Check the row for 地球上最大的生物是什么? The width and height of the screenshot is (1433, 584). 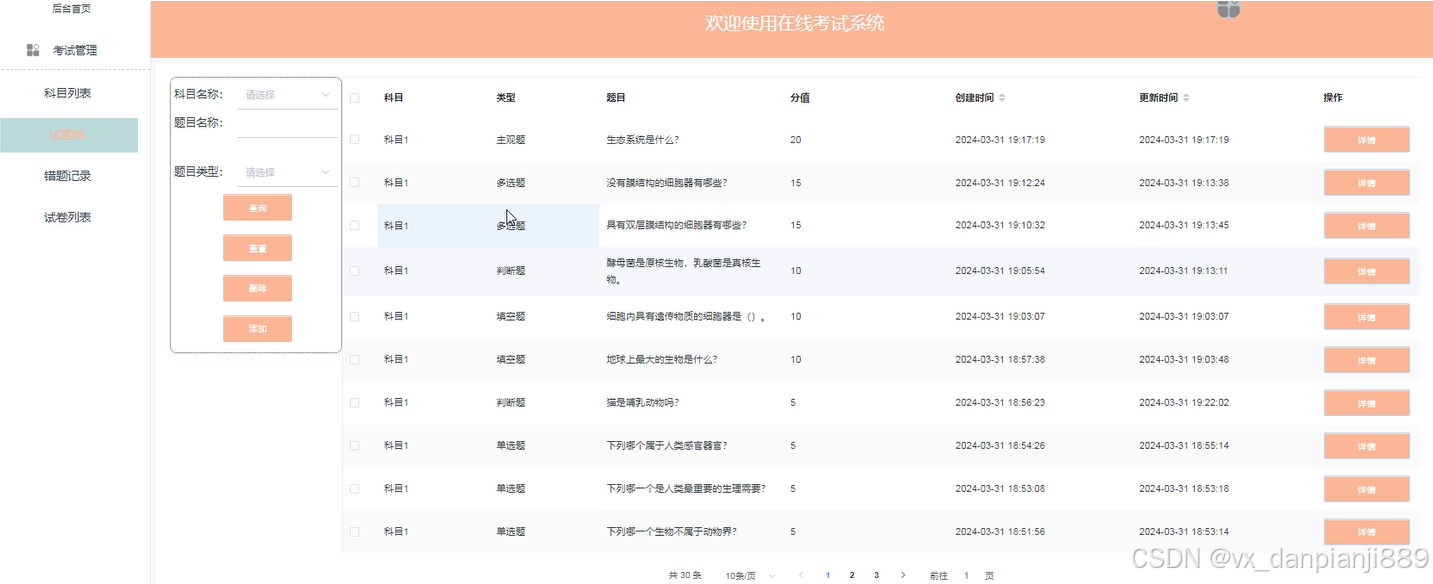point(355,359)
